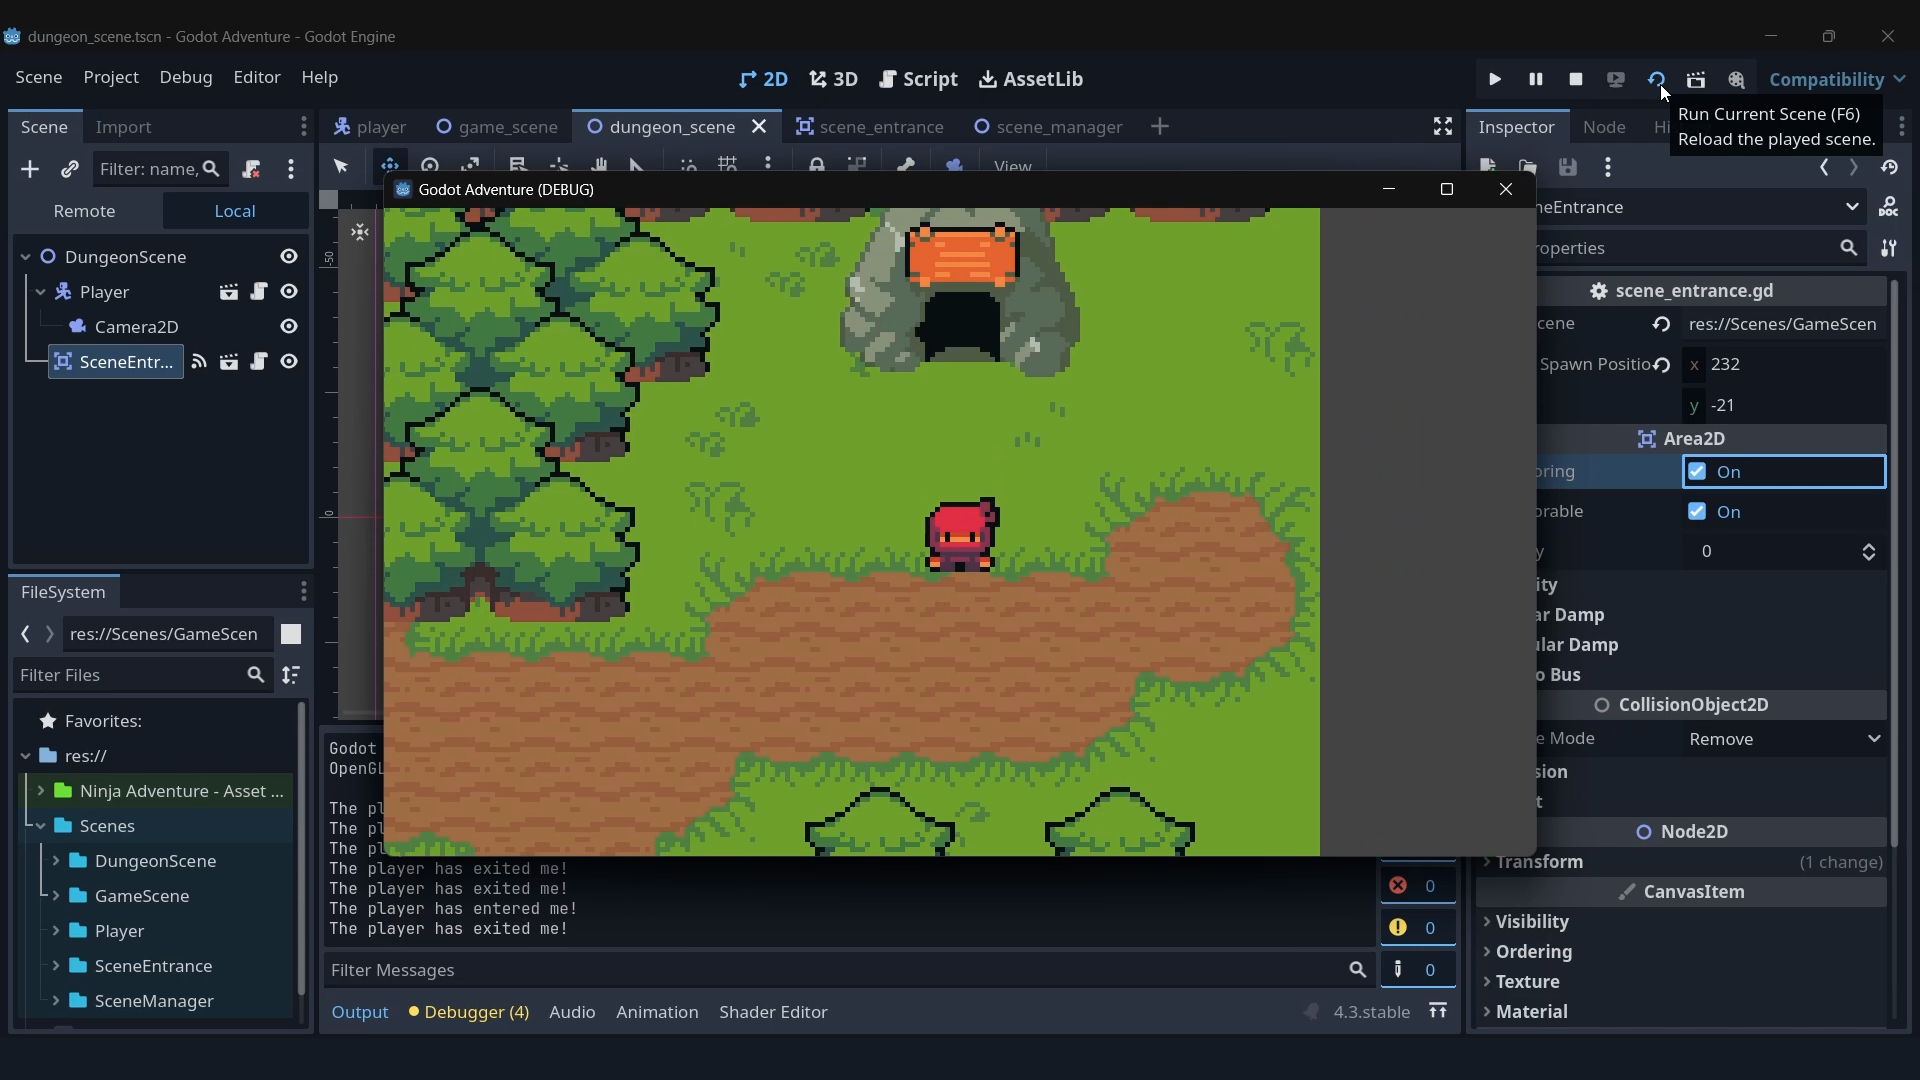The image size is (1920, 1080).
Task: Toggle distraction-free mode icon
Action: [x=1442, y=127]
